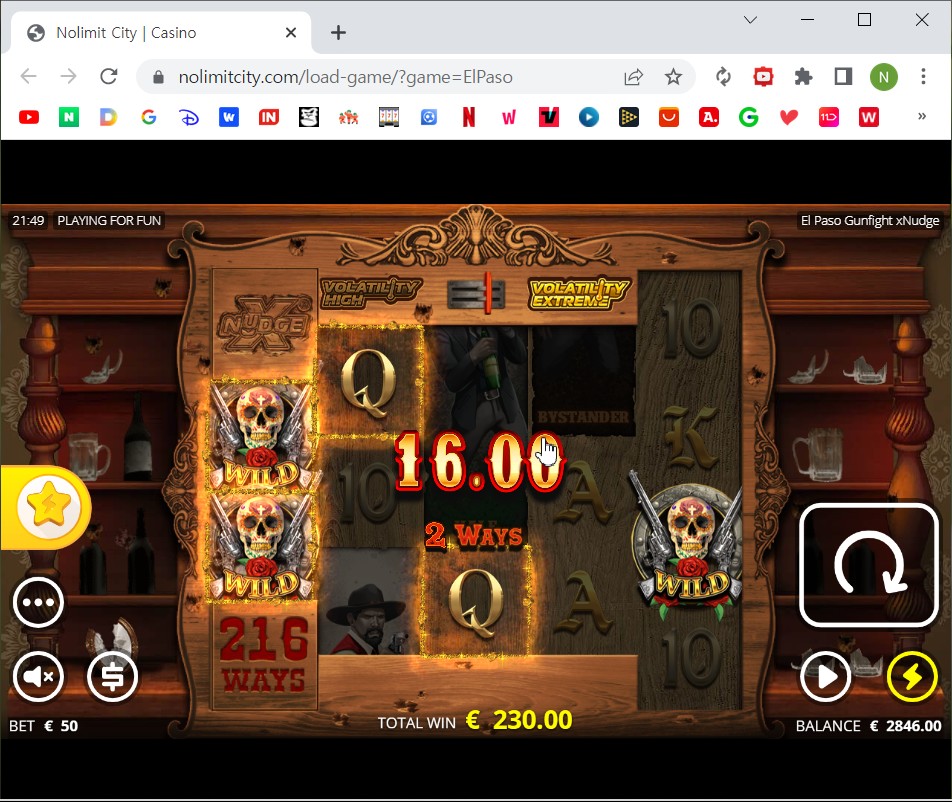Close the Nolimit City tab
952x802 pixels.
[x=291, y=33]
